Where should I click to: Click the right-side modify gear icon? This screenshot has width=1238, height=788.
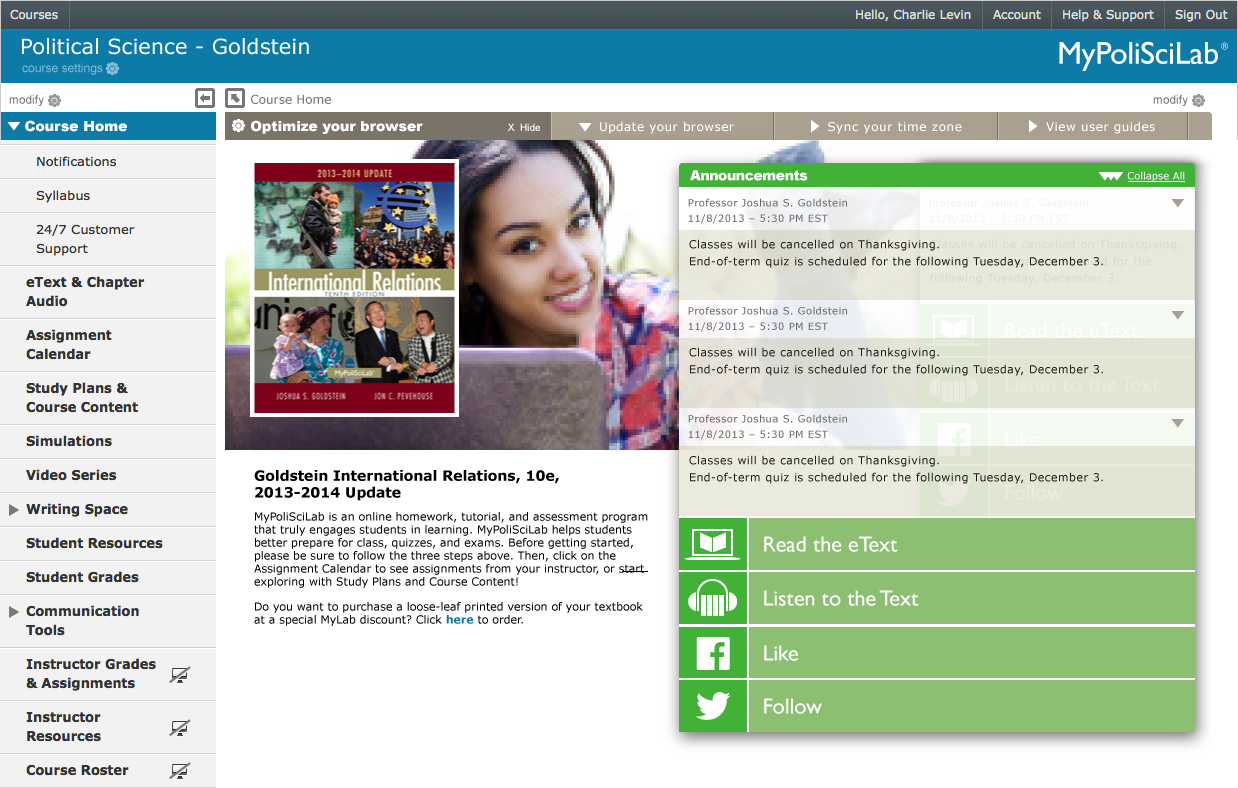coord(1198,100)
